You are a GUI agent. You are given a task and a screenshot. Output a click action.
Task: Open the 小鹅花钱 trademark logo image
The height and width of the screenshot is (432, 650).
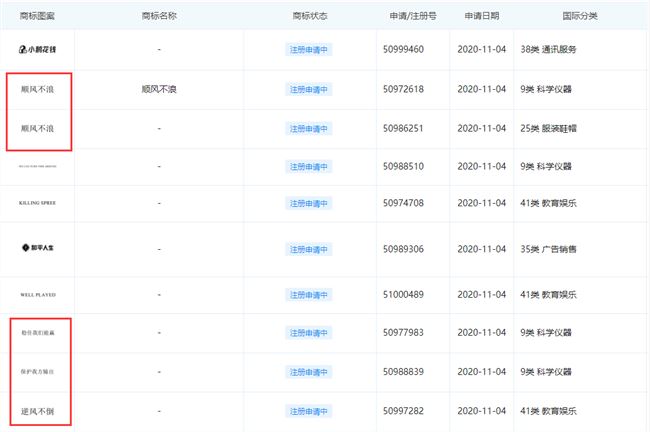click(x=37, y=49)
